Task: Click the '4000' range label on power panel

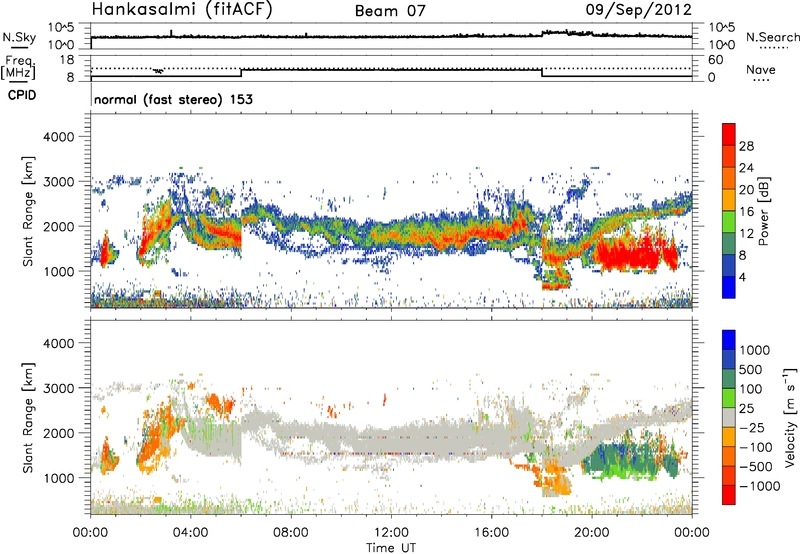Action: (59, 137)
